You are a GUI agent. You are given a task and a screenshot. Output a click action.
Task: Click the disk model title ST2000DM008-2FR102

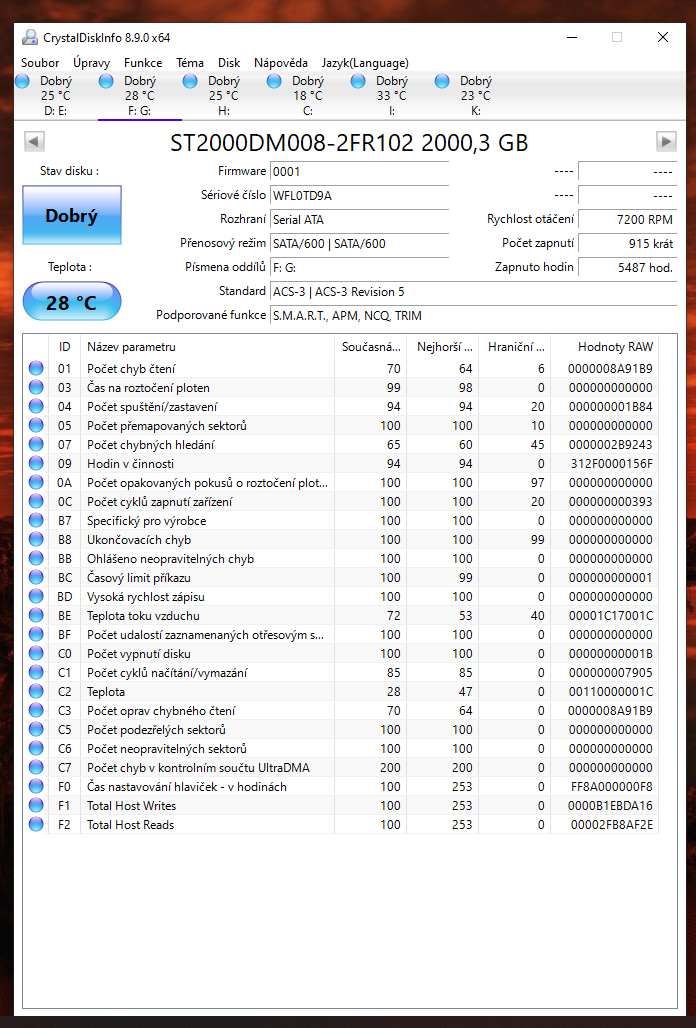(292, 143)
